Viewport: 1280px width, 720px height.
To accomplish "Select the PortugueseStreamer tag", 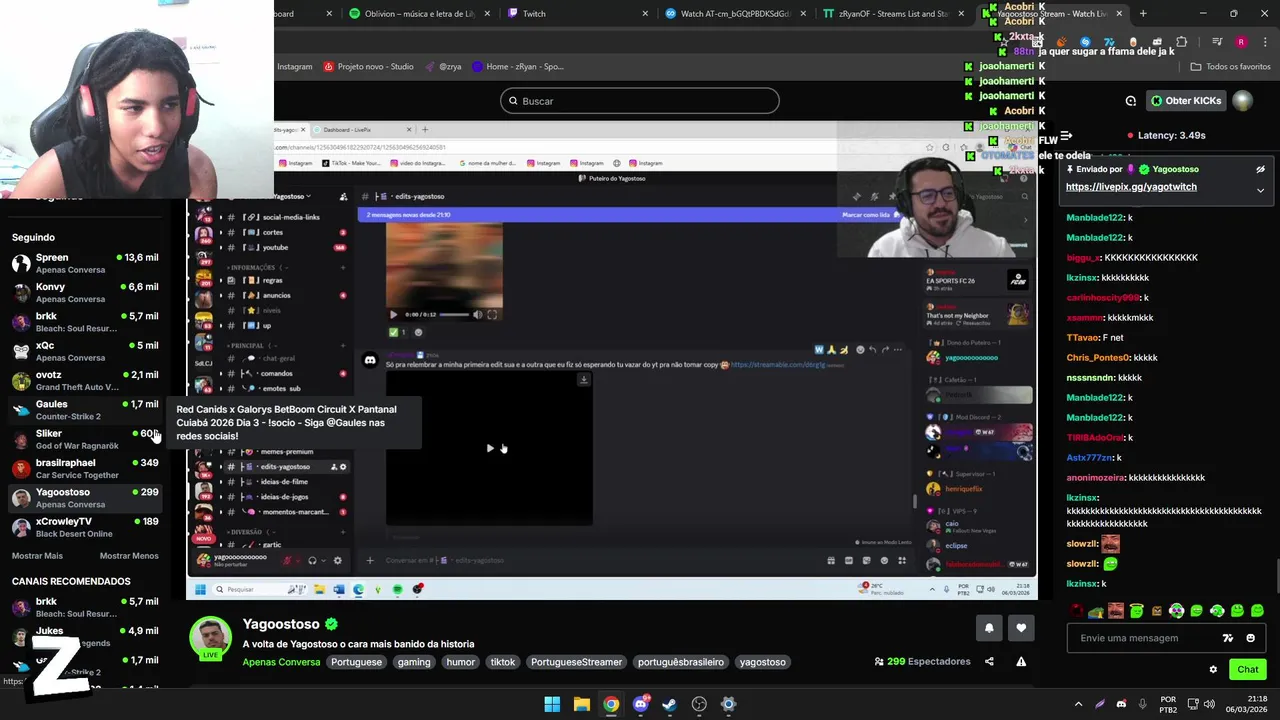I will click(x=576, y=662).
